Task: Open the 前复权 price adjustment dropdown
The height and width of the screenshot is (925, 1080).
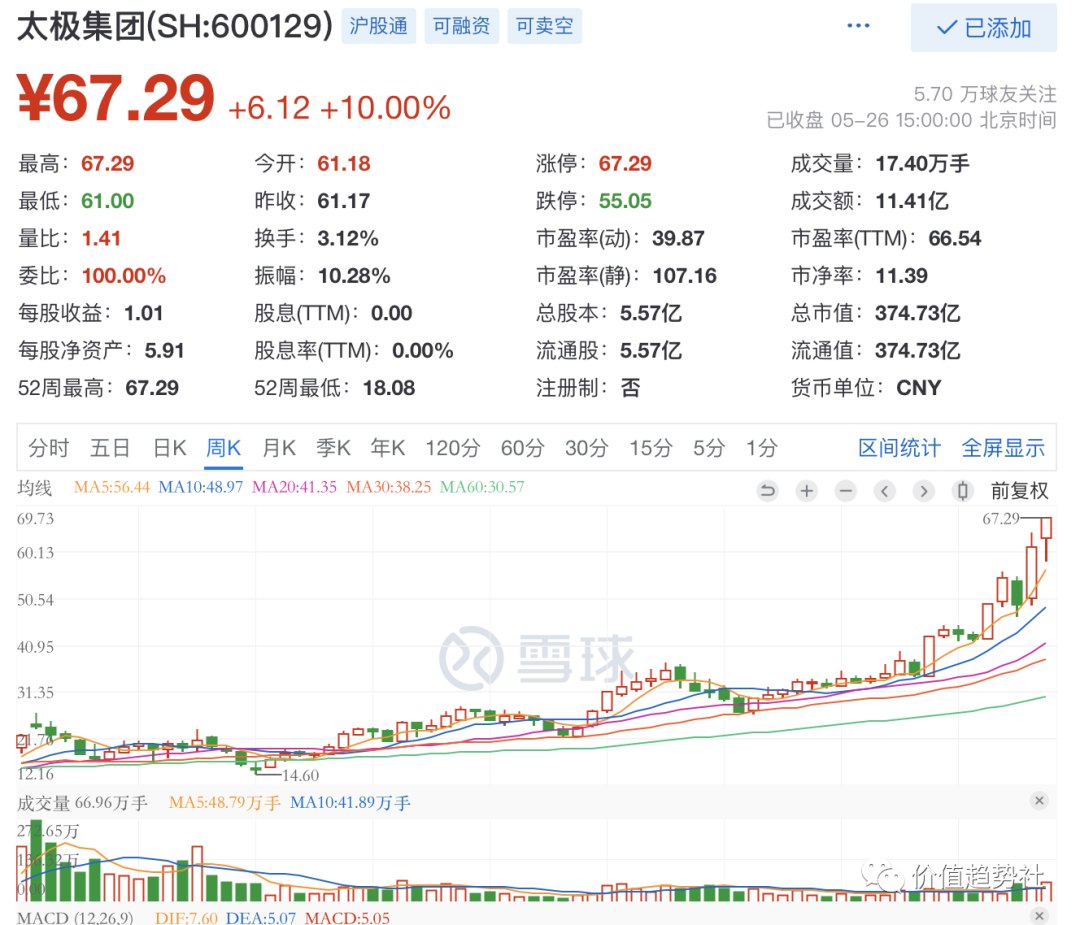Action: click(1017, 491)
